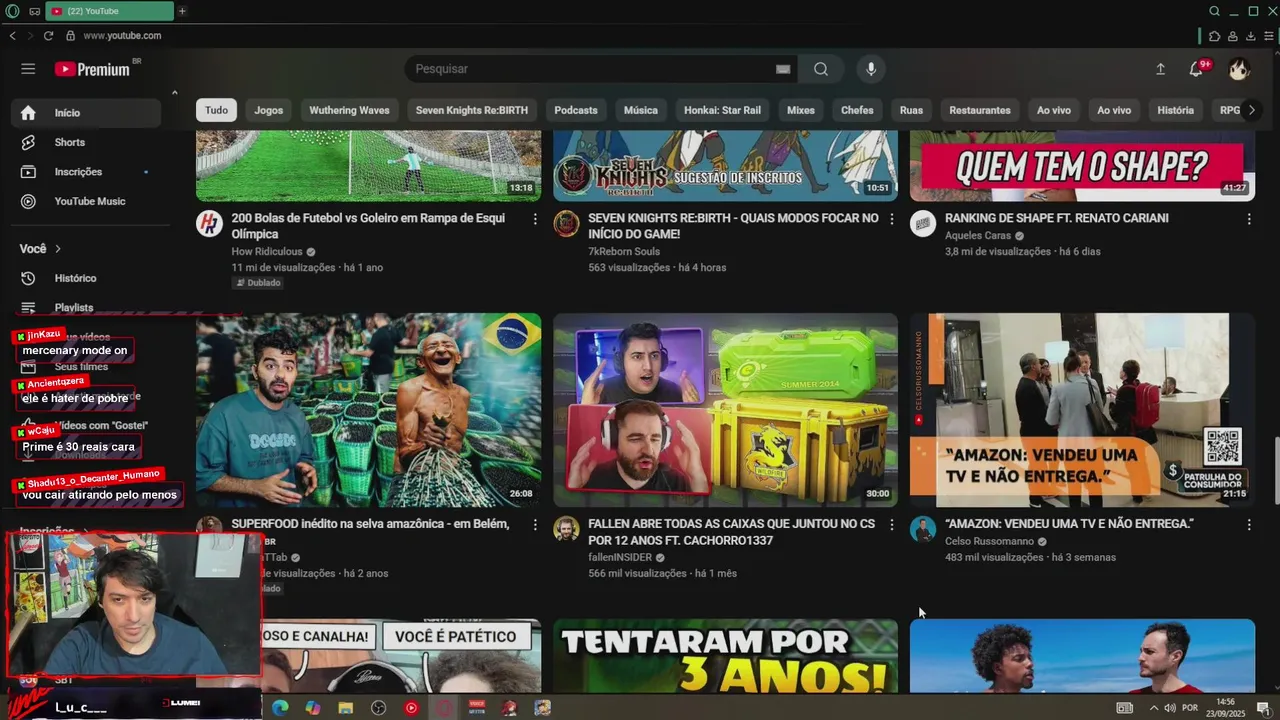Open Playlists in the sidebar

click(87, 307)
